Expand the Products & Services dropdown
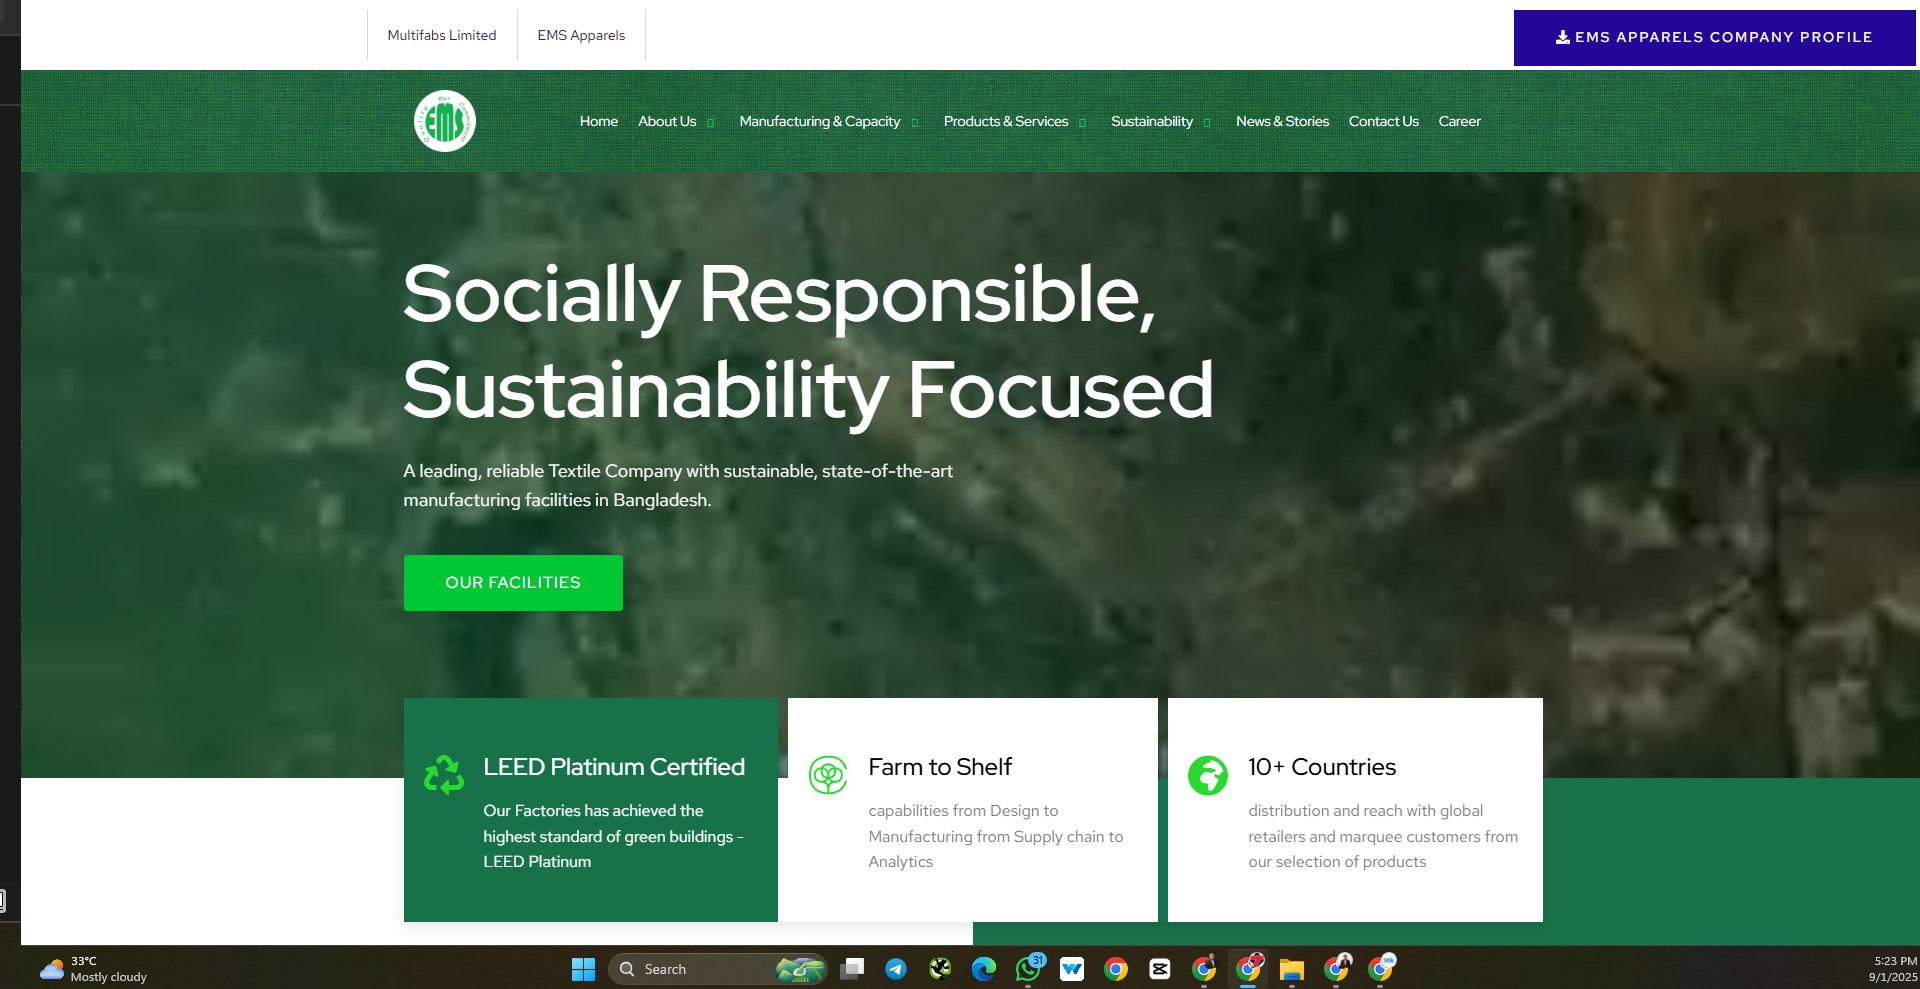This screenshot has width=1920, height=989. (1013, 121)
